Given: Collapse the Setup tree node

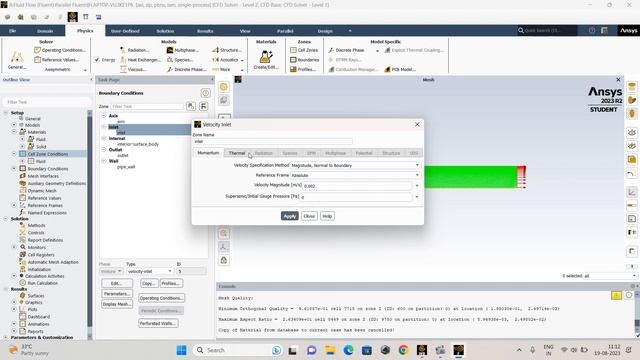Looking at the screenshot, I should click(x=6, y=112).
